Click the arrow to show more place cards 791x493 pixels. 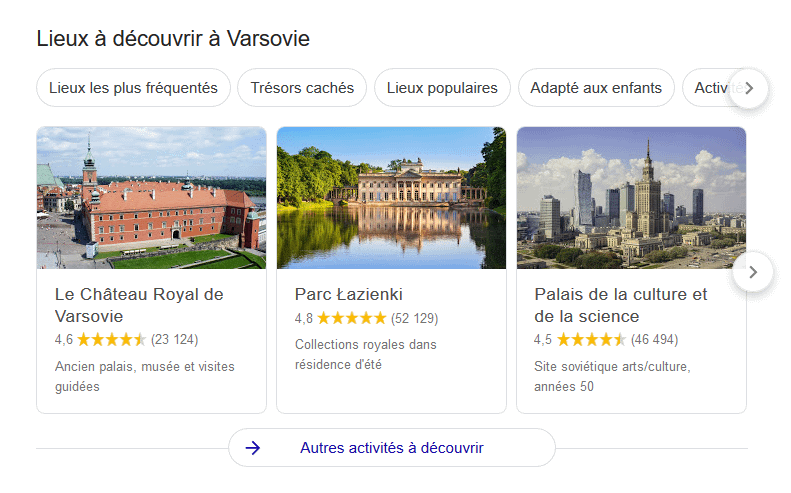753,272
